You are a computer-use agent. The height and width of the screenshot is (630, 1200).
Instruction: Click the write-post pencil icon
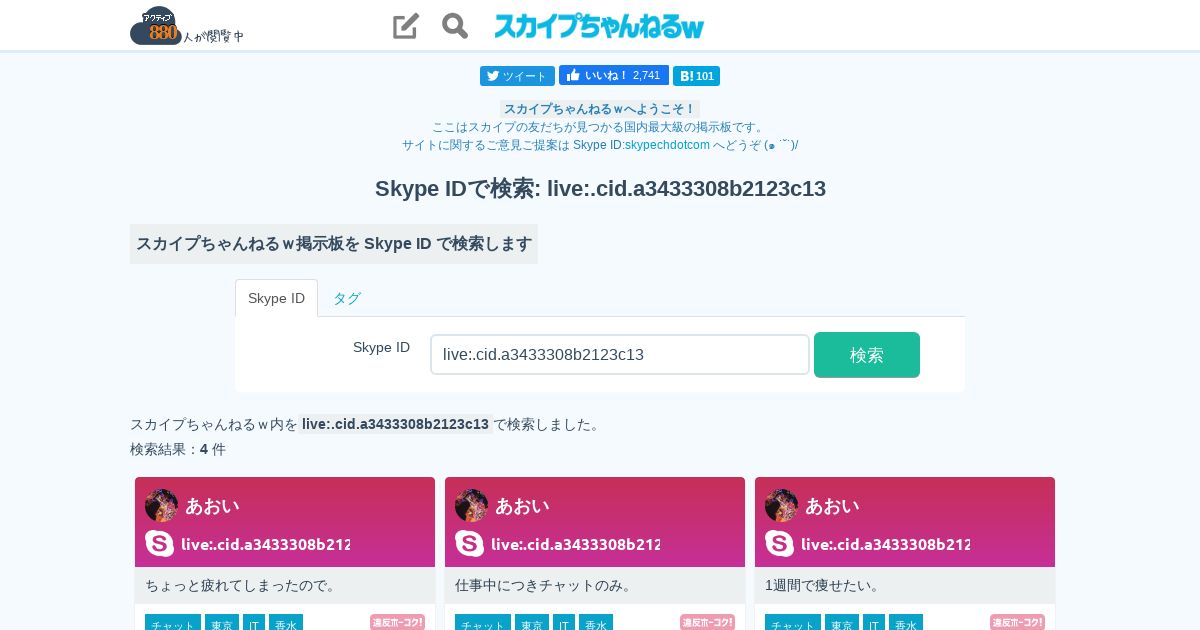click(x=406, y=26)
